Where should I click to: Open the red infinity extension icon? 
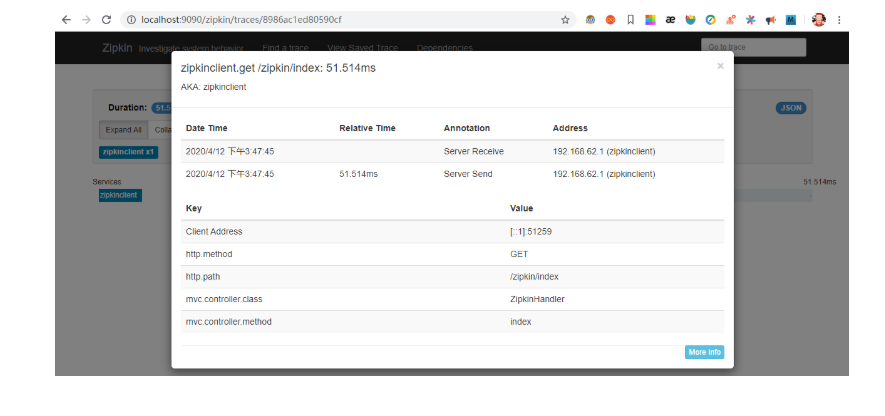pyautogui.click(x=610, y=20)
